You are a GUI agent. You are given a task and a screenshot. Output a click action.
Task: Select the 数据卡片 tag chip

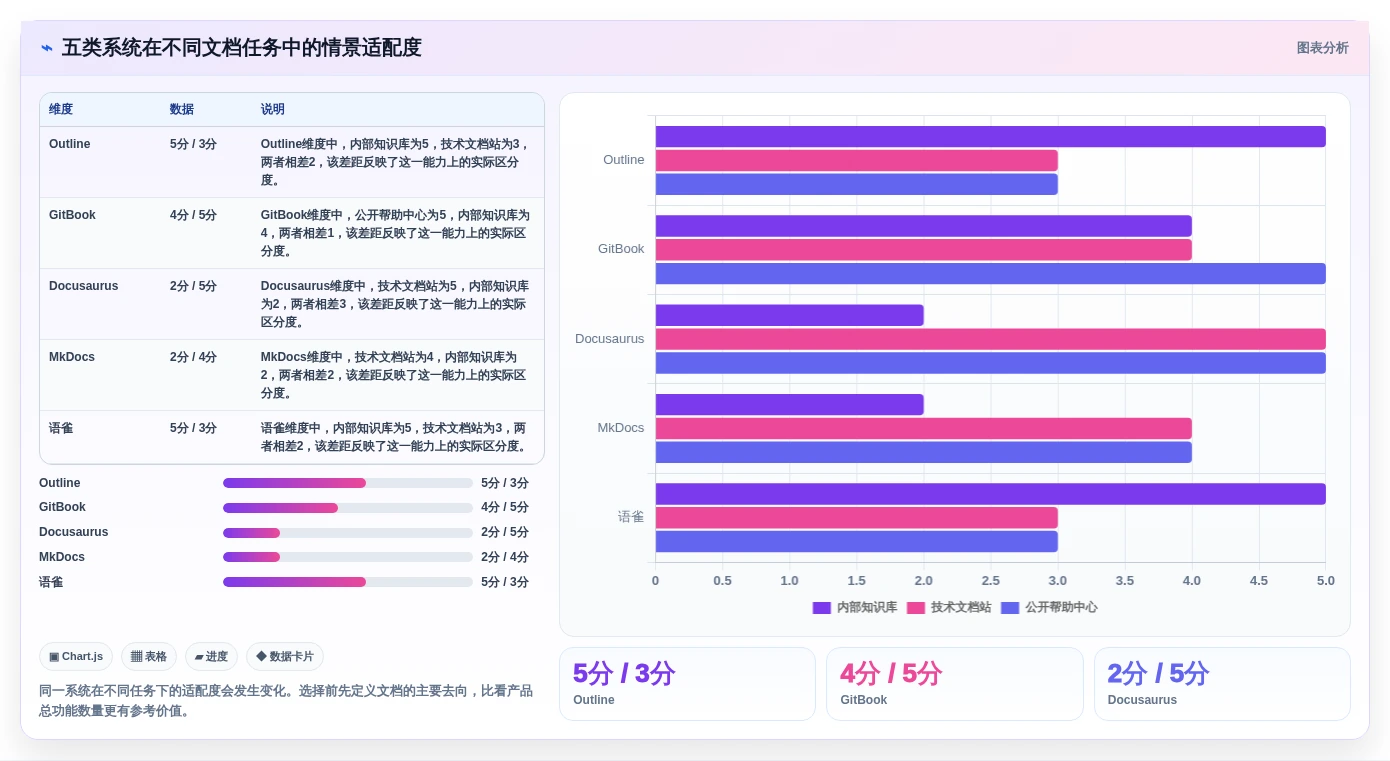pyautogui.click(x=285, y=656)
